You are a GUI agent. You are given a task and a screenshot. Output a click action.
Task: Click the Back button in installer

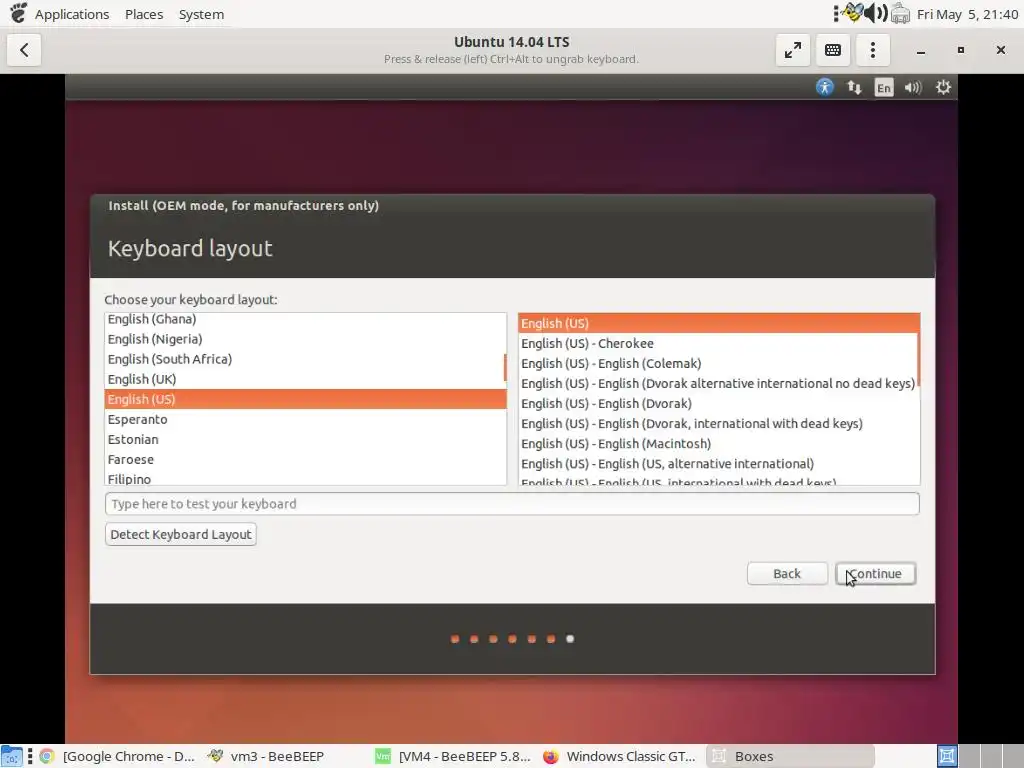point(787,573)
